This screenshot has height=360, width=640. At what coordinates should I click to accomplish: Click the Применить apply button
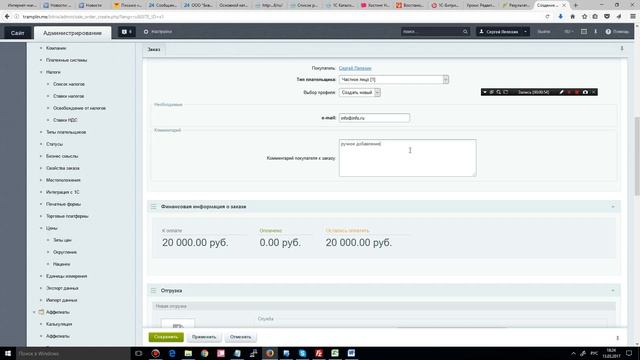point(204,337)
